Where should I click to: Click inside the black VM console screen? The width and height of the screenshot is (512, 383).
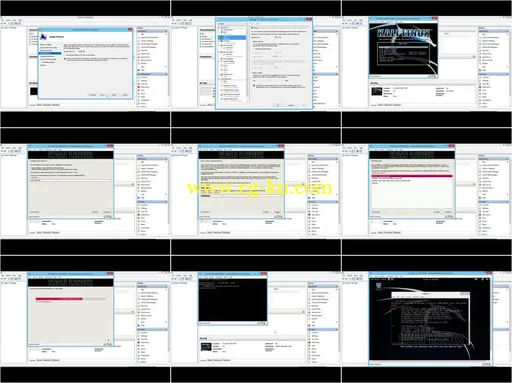(x=233, y=300)
